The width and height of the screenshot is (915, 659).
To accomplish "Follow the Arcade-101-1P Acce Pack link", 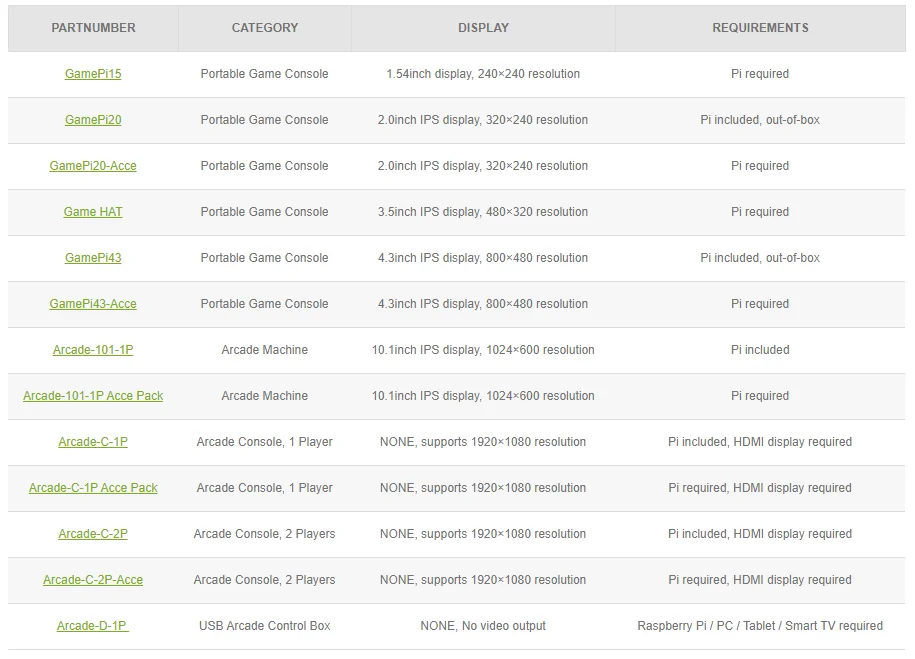I will click(x=93, y=396).
